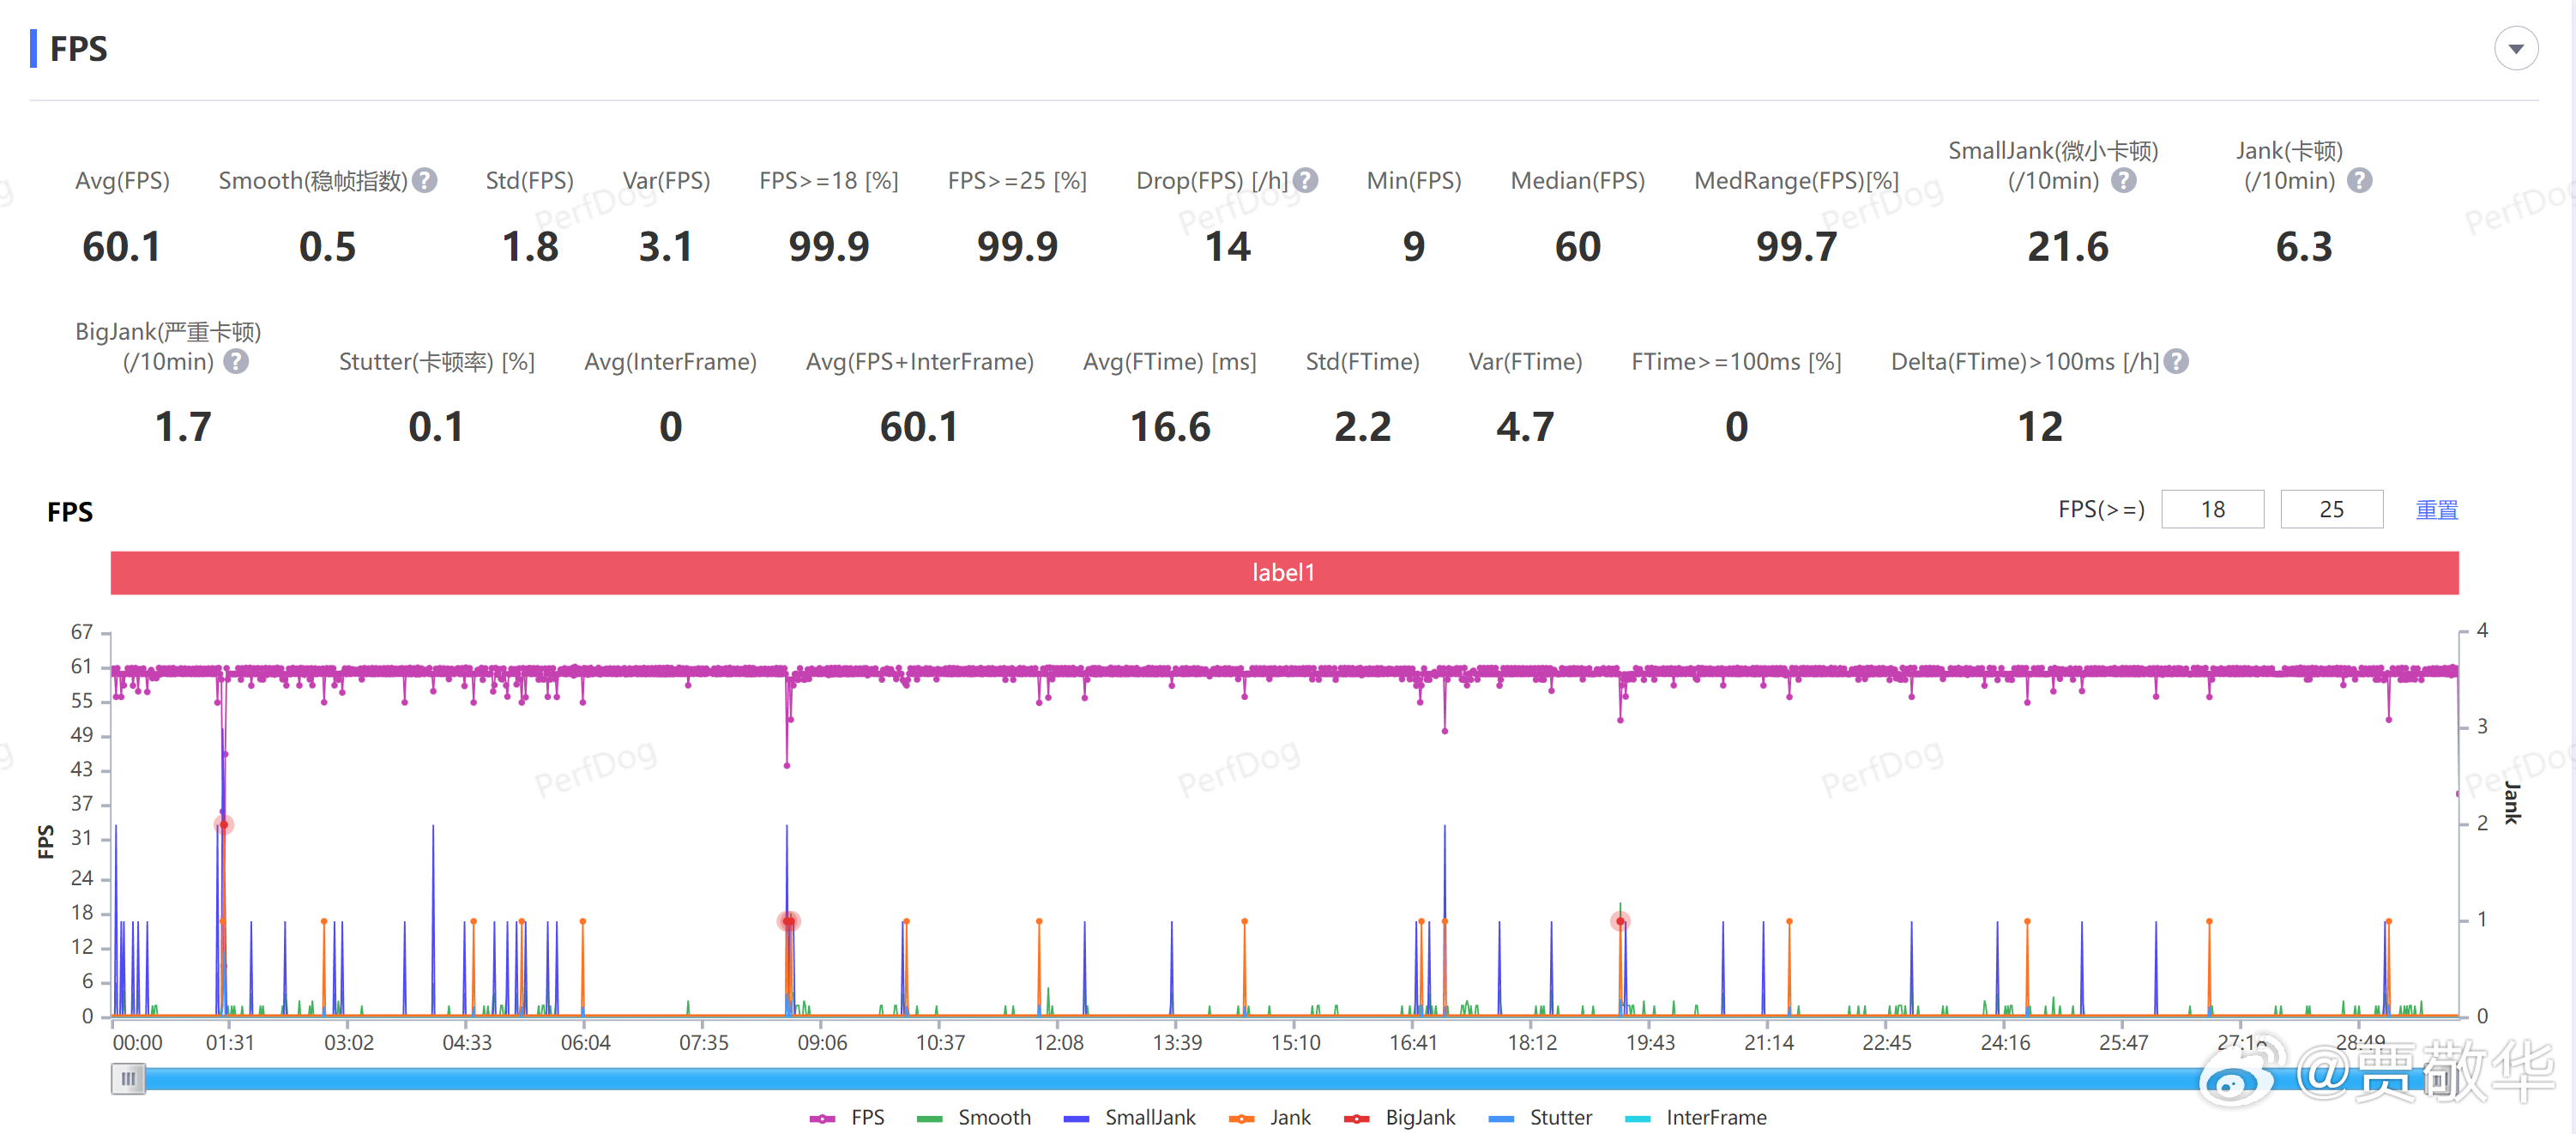The width and height of the screenshot is (2576, 1134).
Task: Toggle InterFrame series in chart legend
Action: (1696, 1117)
